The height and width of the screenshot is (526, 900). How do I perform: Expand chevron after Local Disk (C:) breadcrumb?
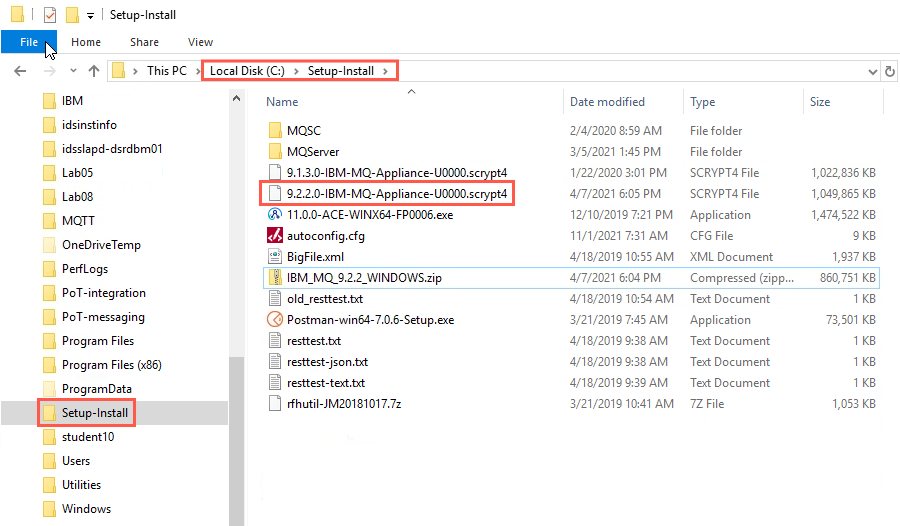[x=296, y=71]
